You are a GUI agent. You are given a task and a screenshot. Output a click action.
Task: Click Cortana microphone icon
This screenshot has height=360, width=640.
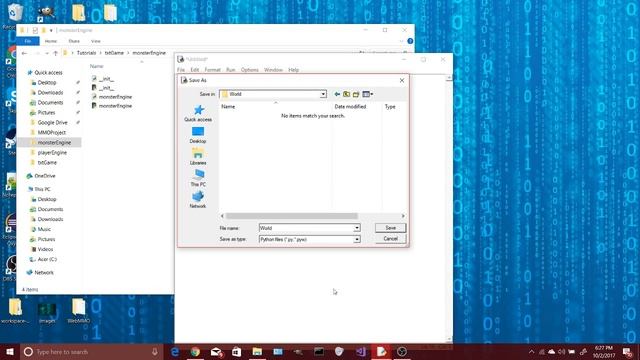(155, 351)
